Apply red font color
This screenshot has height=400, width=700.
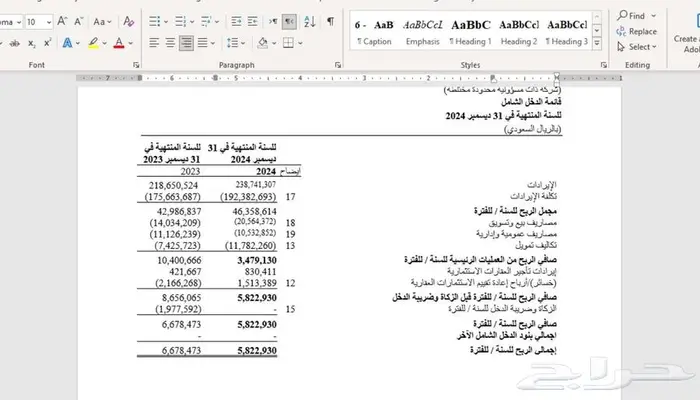(119, 43)
